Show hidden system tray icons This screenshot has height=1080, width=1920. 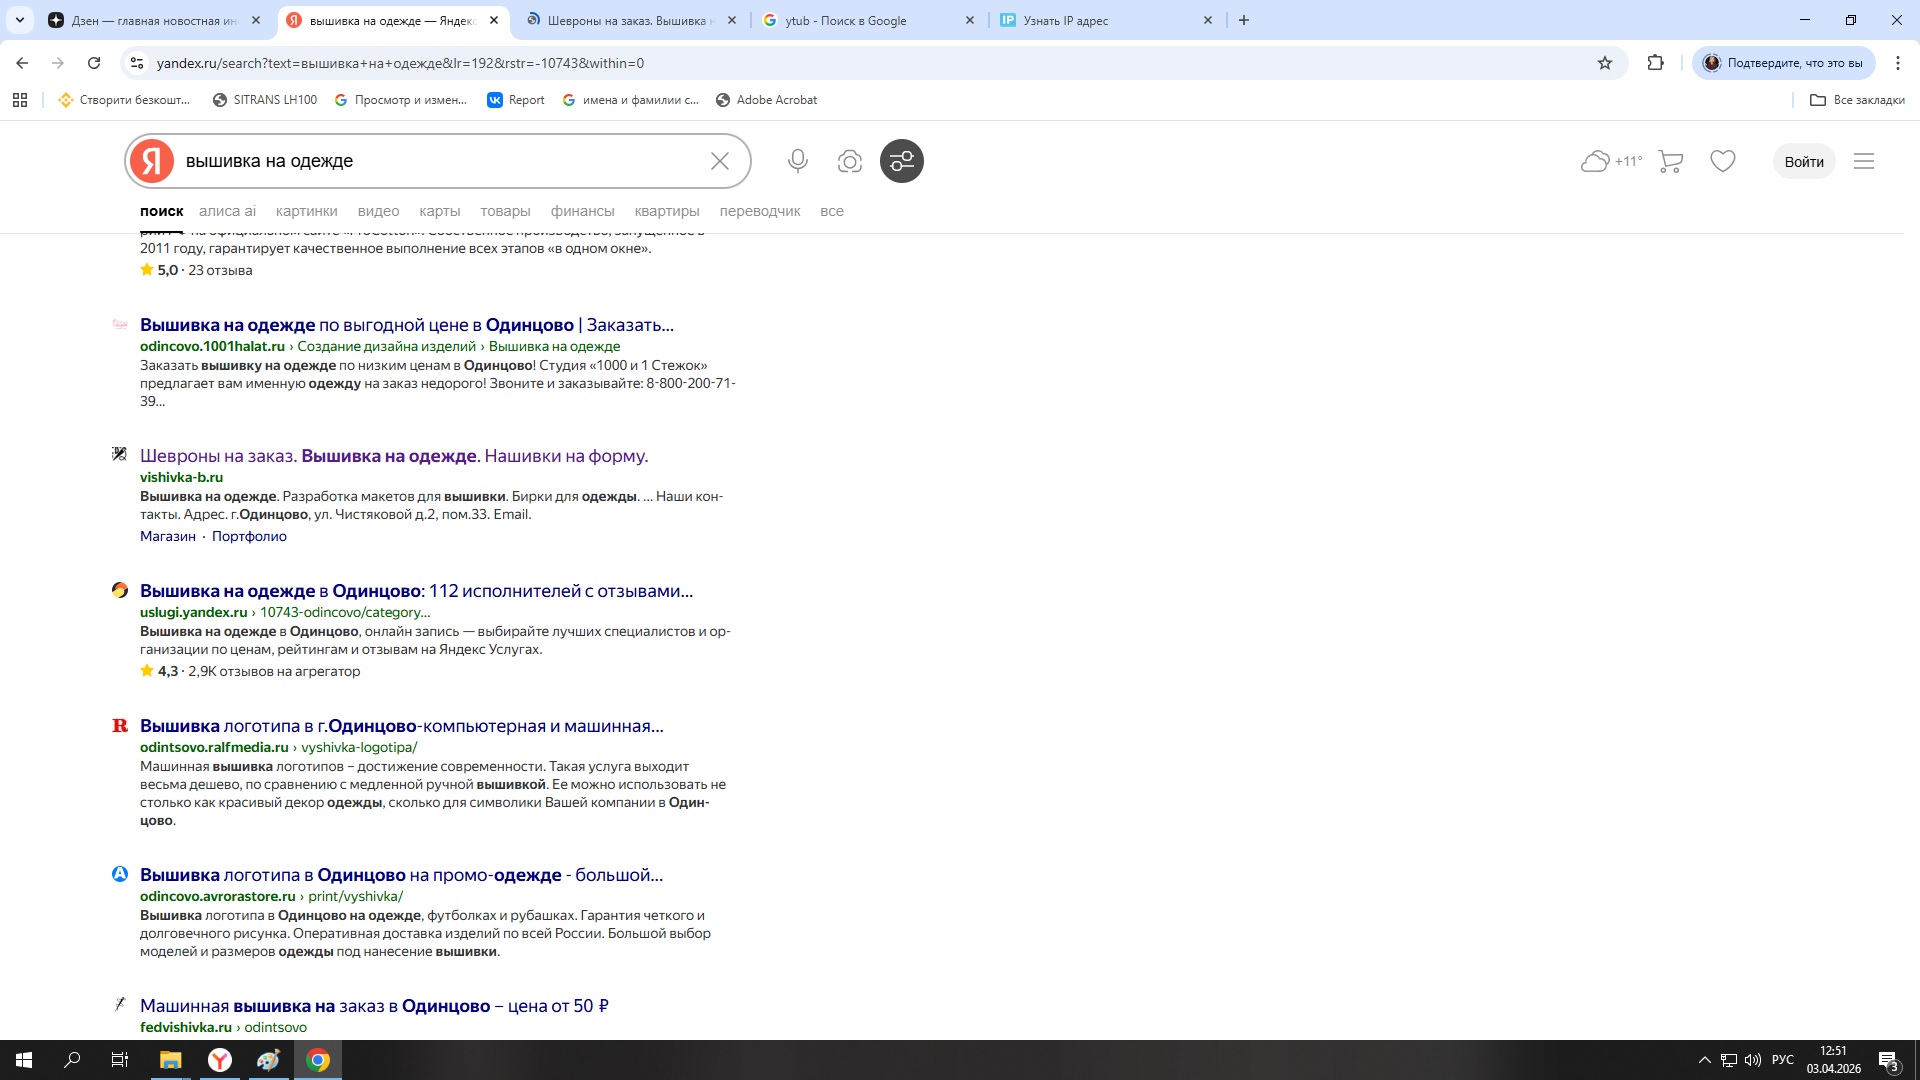1704,1060
